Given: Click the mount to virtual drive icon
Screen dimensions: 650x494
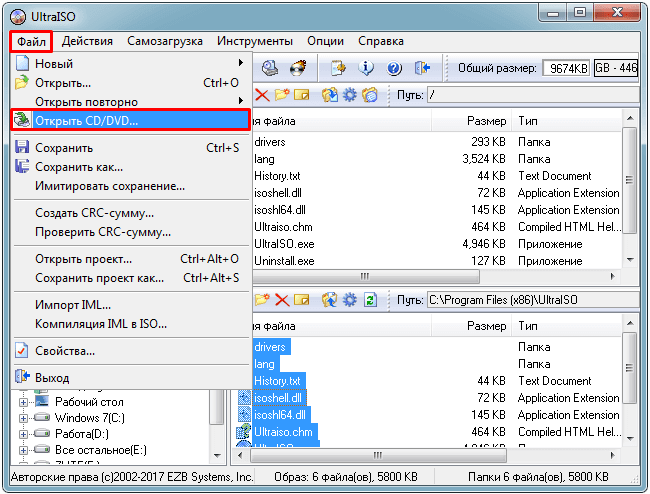Looking at the screenshot, I should (x=270, y=68).
